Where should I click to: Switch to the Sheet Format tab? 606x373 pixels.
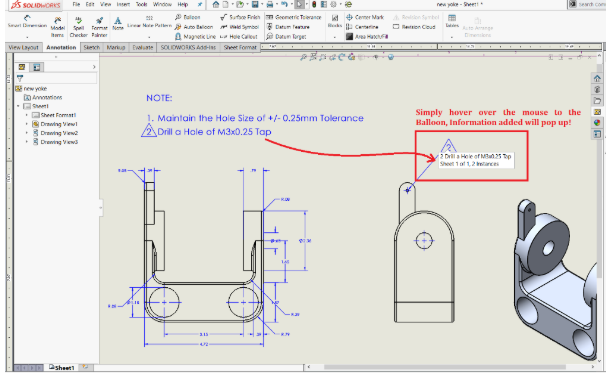tap(240, 47)
